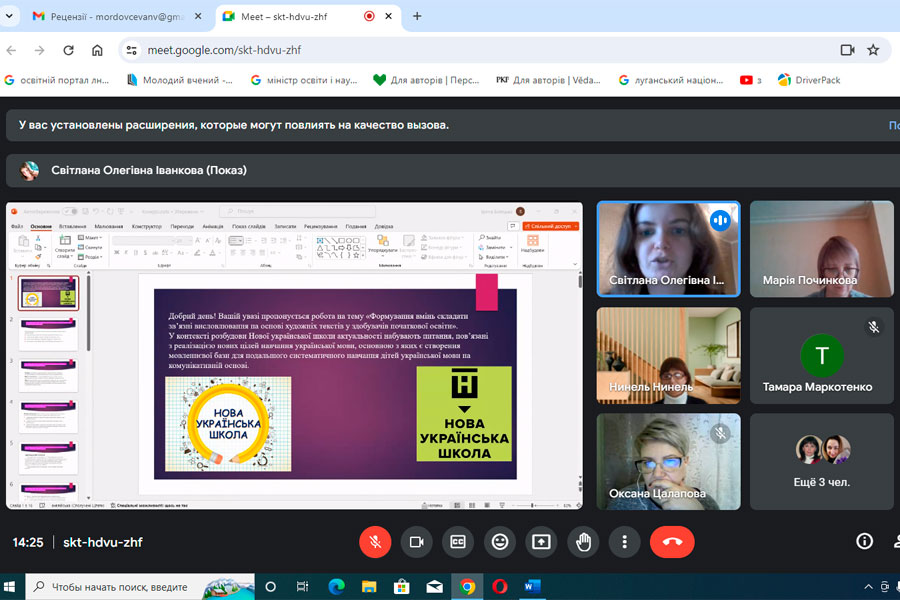Click the camera permission icon in address bar
Viewport: 900px width, 600px height.
[848, 50]
